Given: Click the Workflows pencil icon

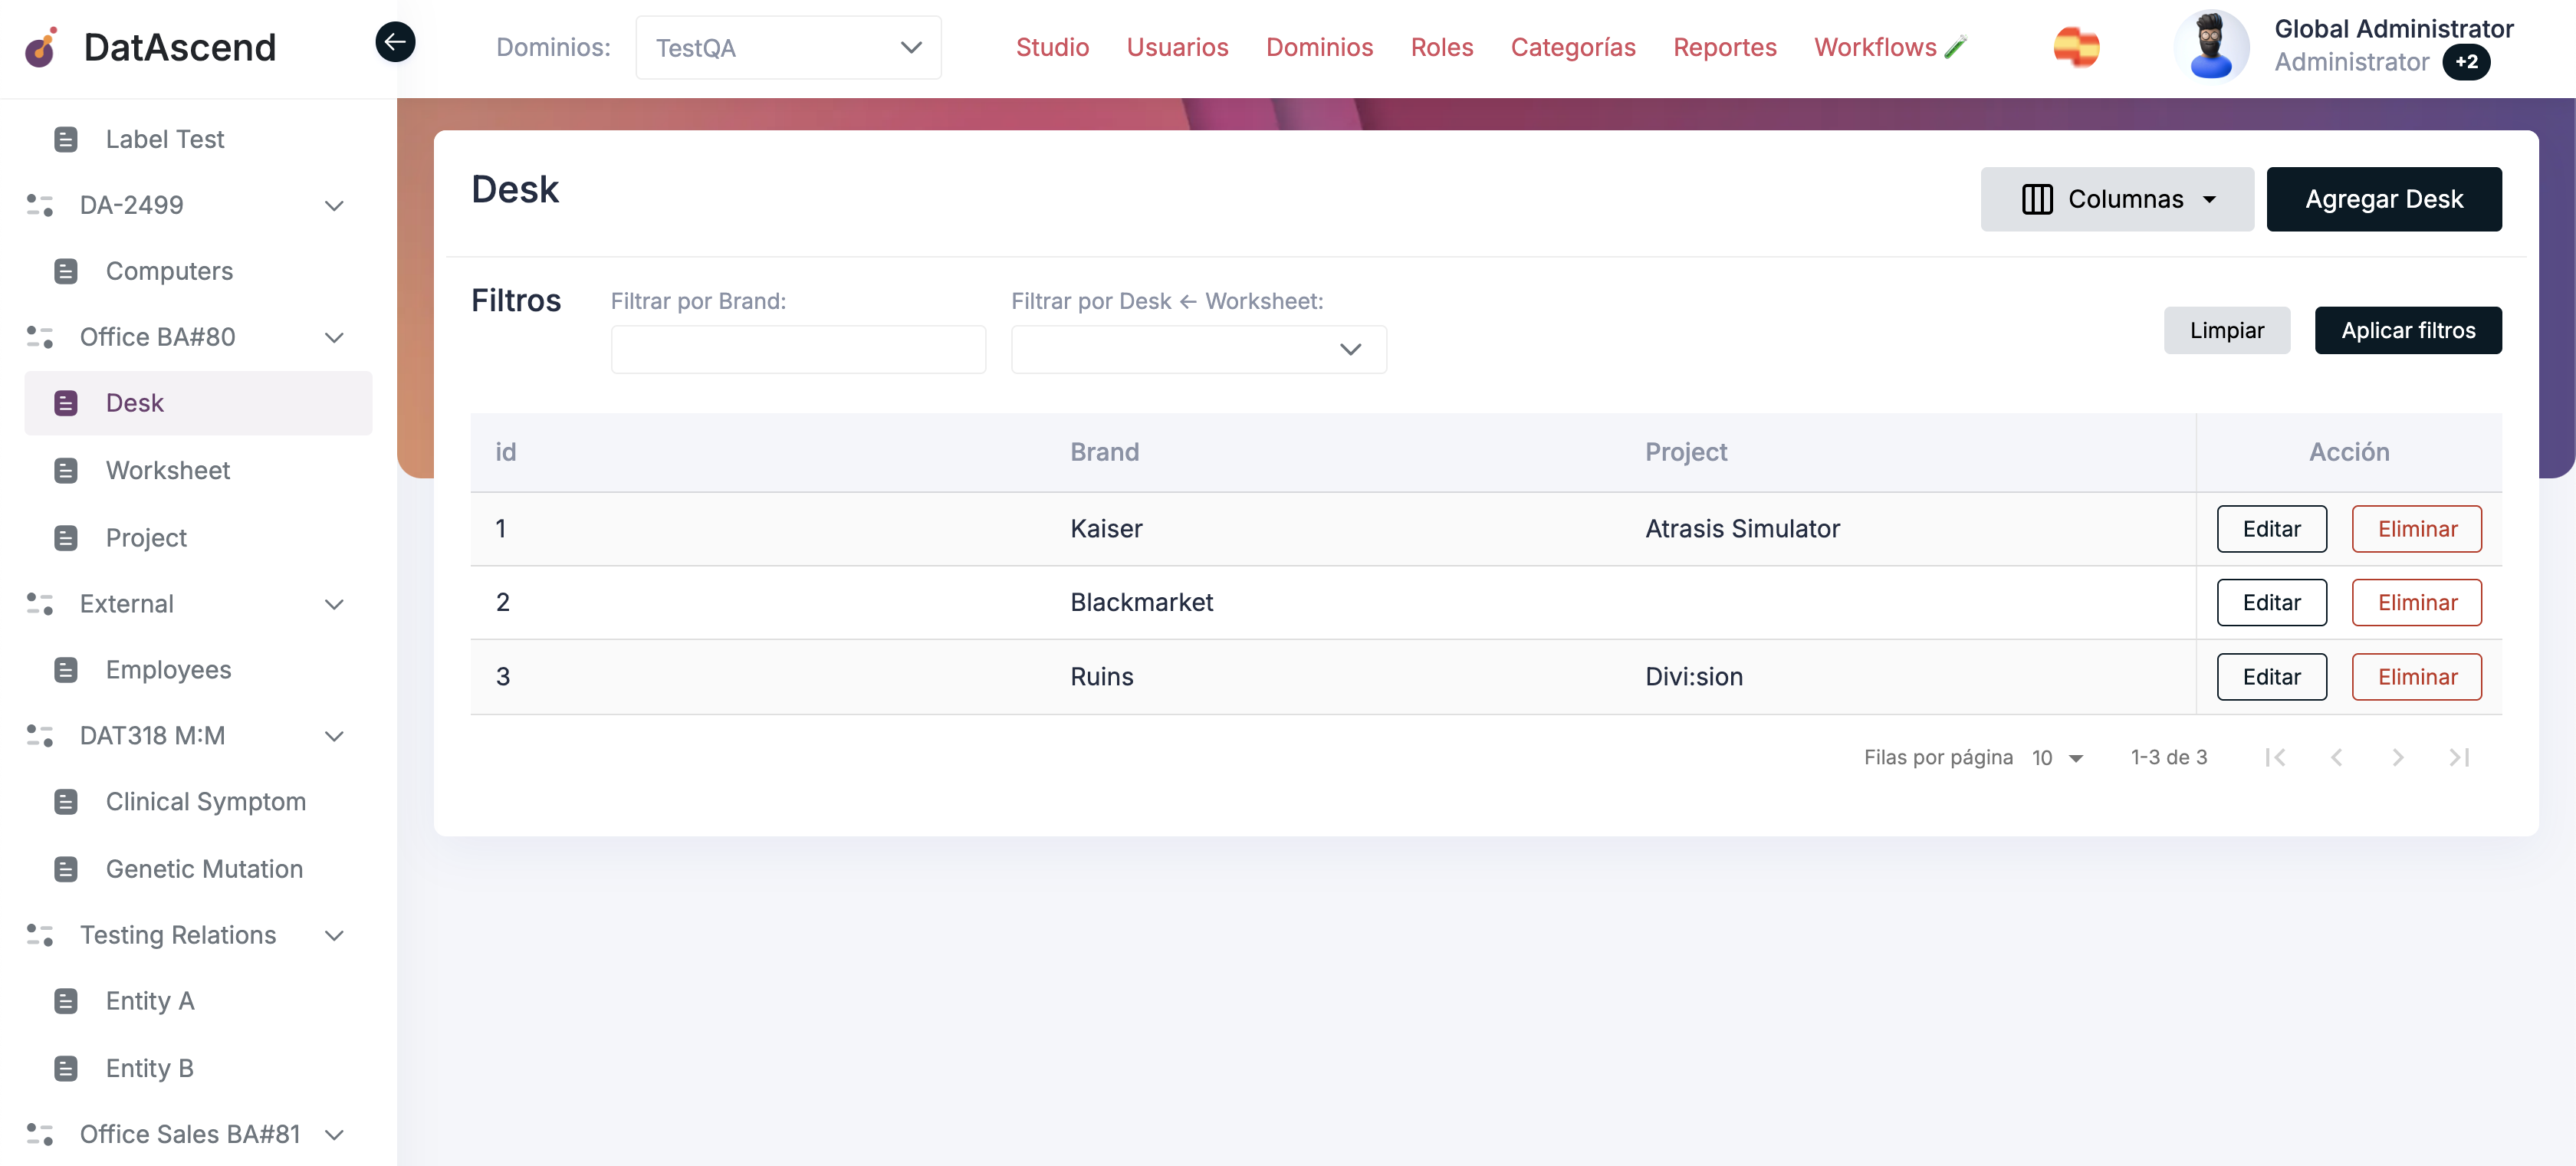Looking at the screenshot, I should point(1956,45).
